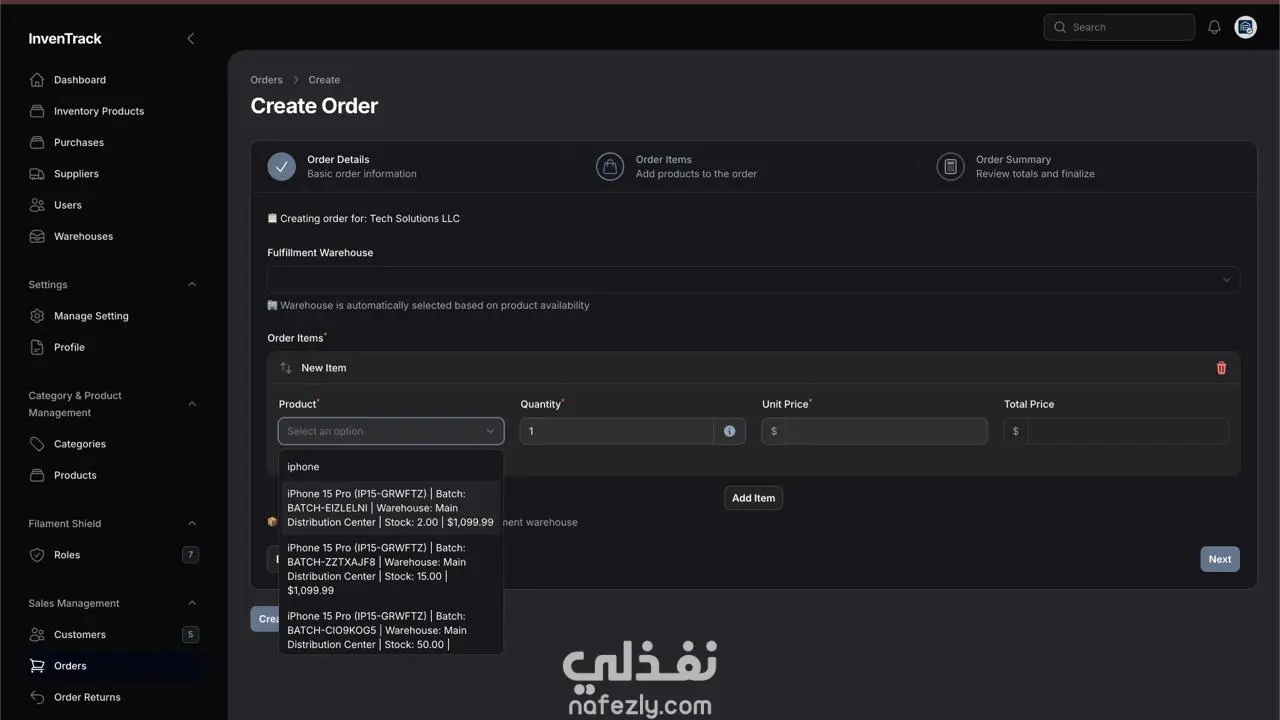Open the notifications bell
1280x720 pixels.
pyautogui.click(x=1214, y=27)
